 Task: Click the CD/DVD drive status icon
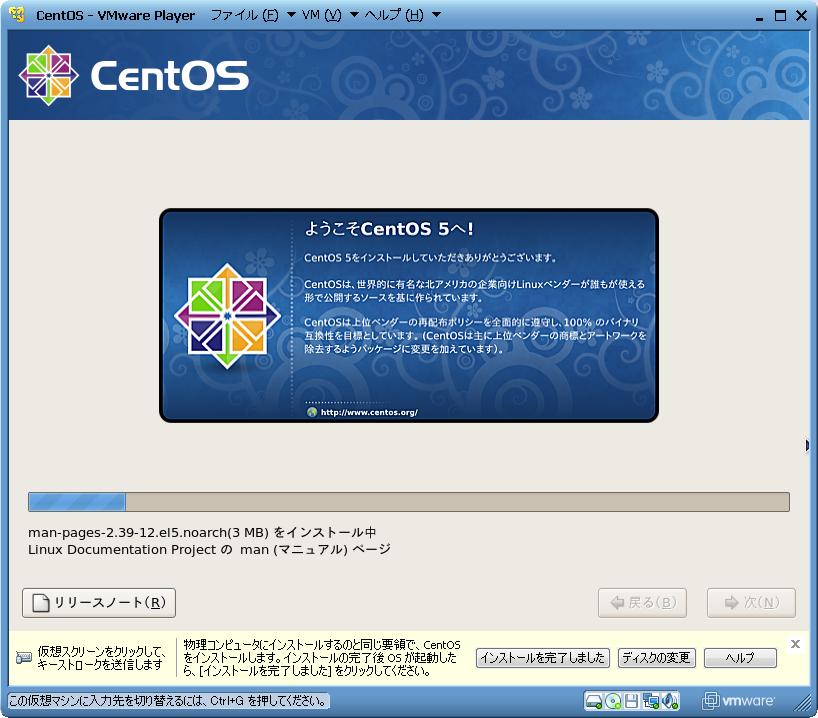(613, 700)
